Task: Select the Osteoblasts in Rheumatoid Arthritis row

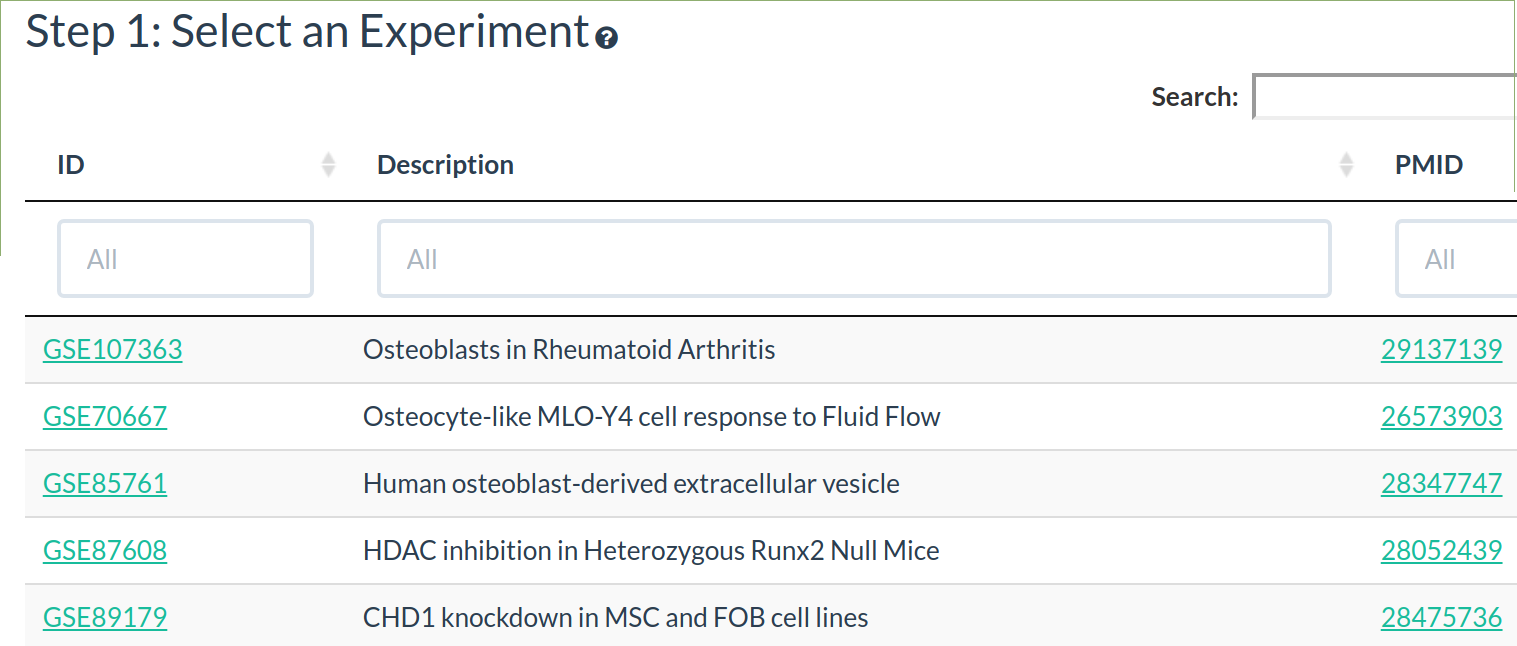Action: 569,350
